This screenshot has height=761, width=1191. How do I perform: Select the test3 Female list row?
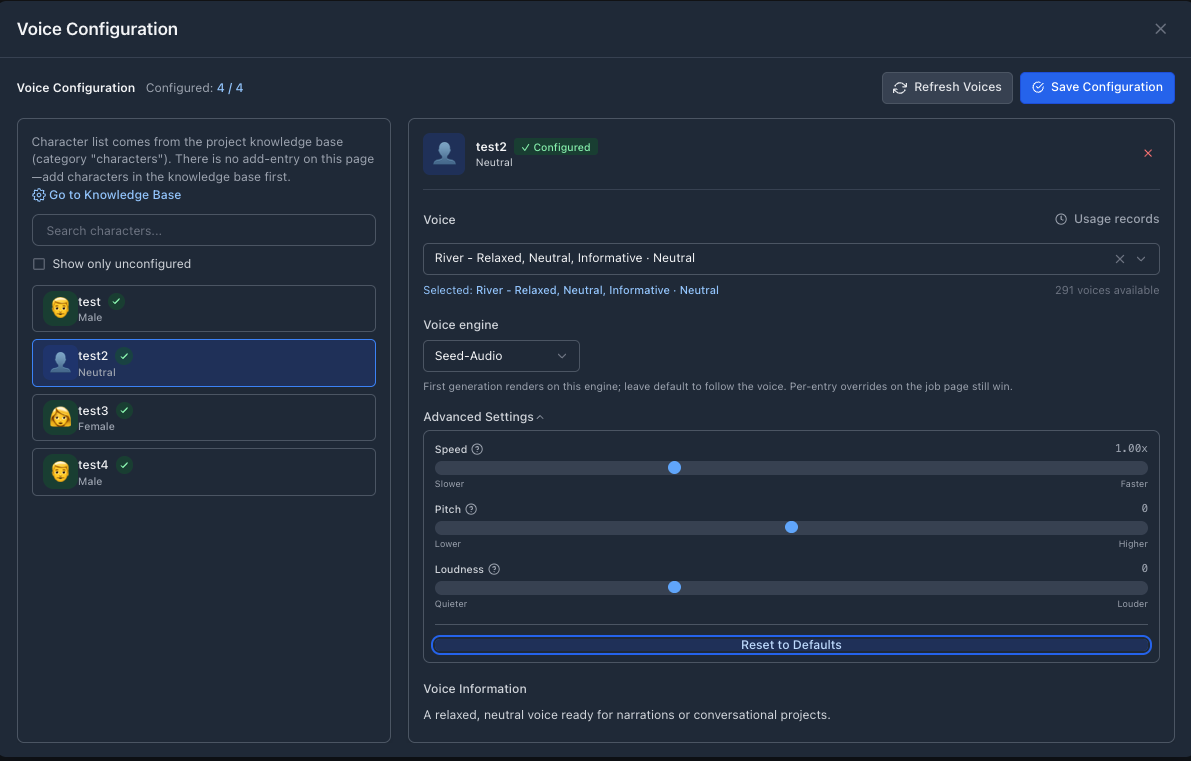tap(204, 417)
